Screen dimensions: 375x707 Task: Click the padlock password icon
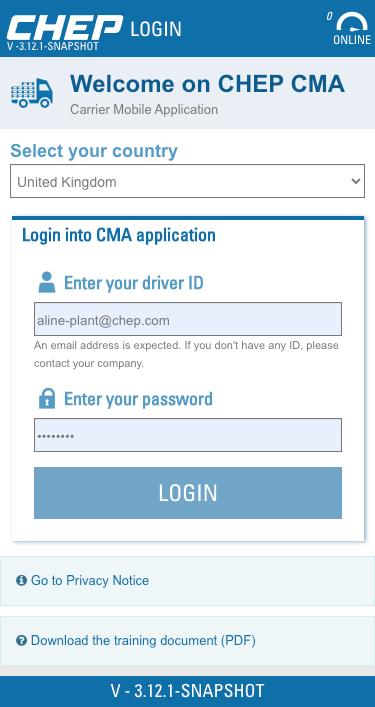(x=47, y=399)
